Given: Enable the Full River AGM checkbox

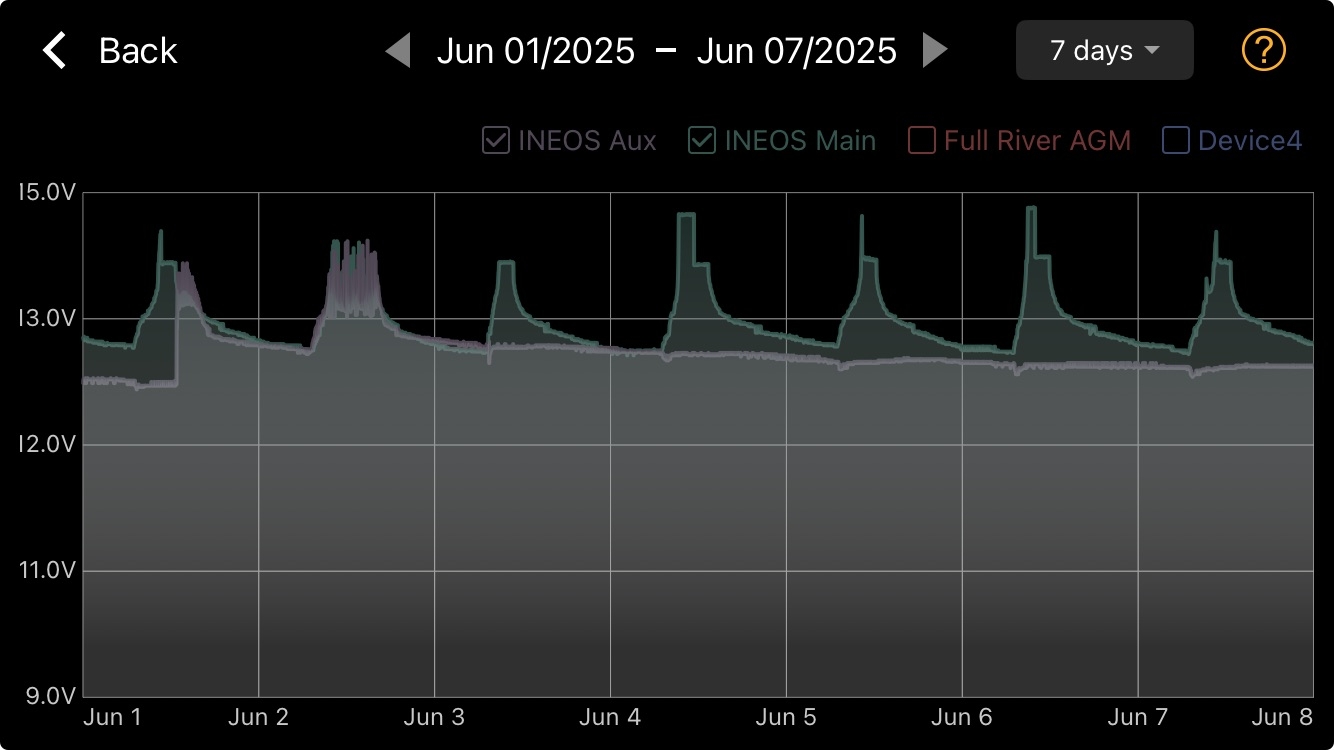Looking at the screenshot, I should (922, 141).
